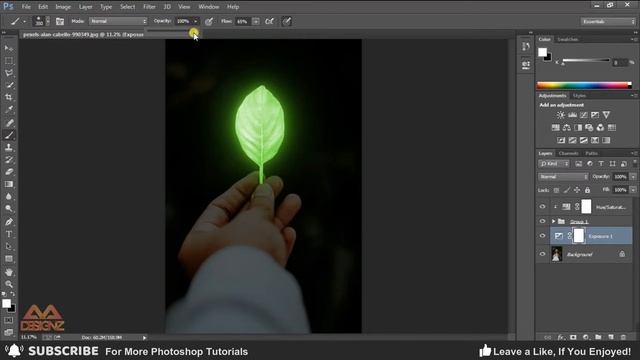This screenshot has height=360, width=640.
Task: Add a Color Balance adjustment
Action: coord(567,128)
